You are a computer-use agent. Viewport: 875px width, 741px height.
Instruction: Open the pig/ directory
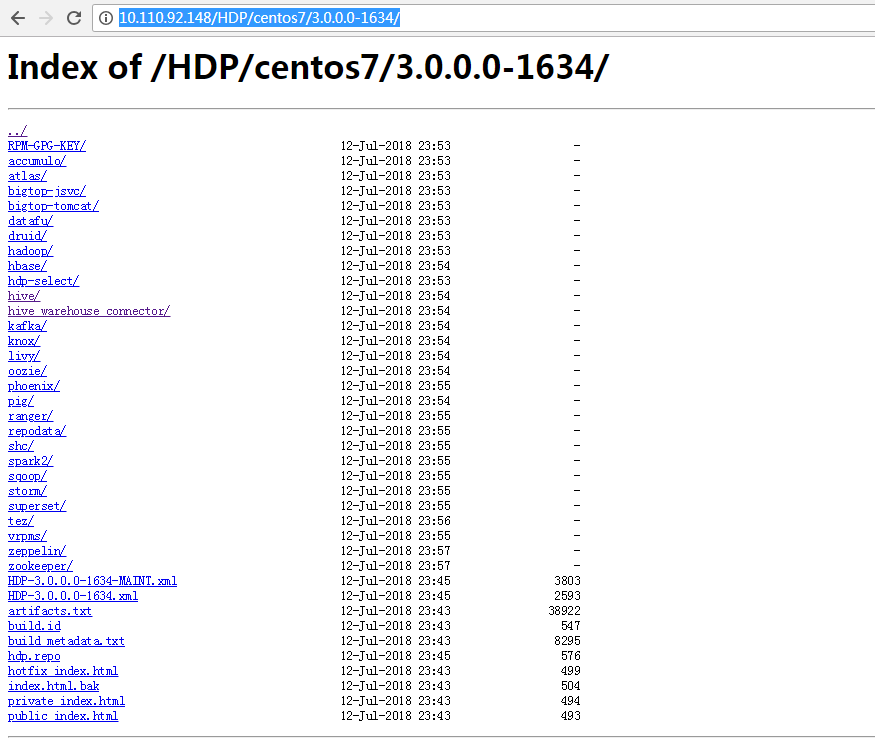point(21,401)
